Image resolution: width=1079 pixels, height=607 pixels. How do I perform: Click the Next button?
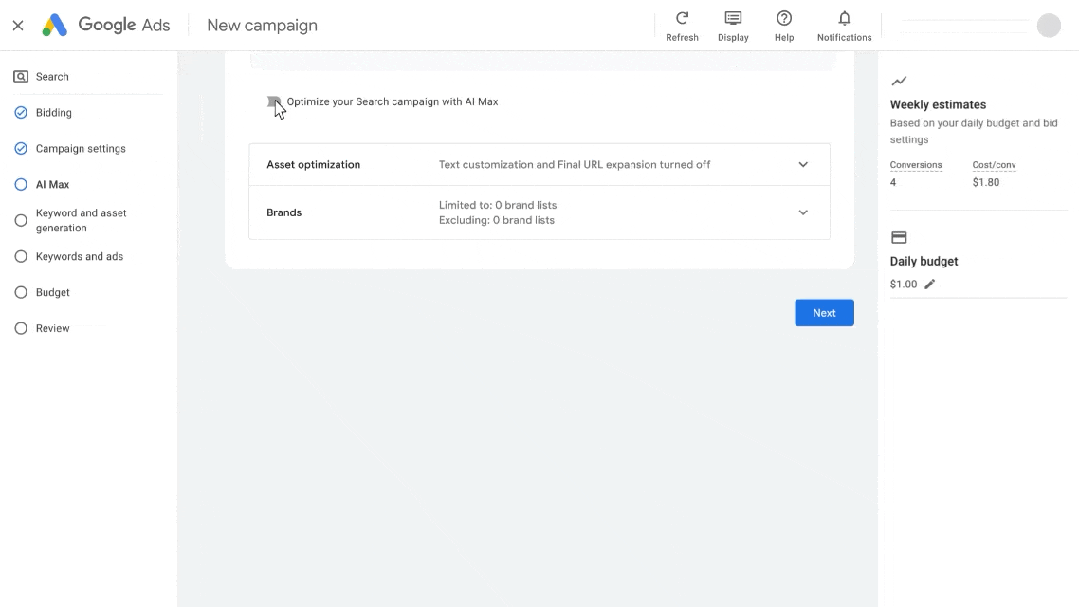click(x=824, y=313)
